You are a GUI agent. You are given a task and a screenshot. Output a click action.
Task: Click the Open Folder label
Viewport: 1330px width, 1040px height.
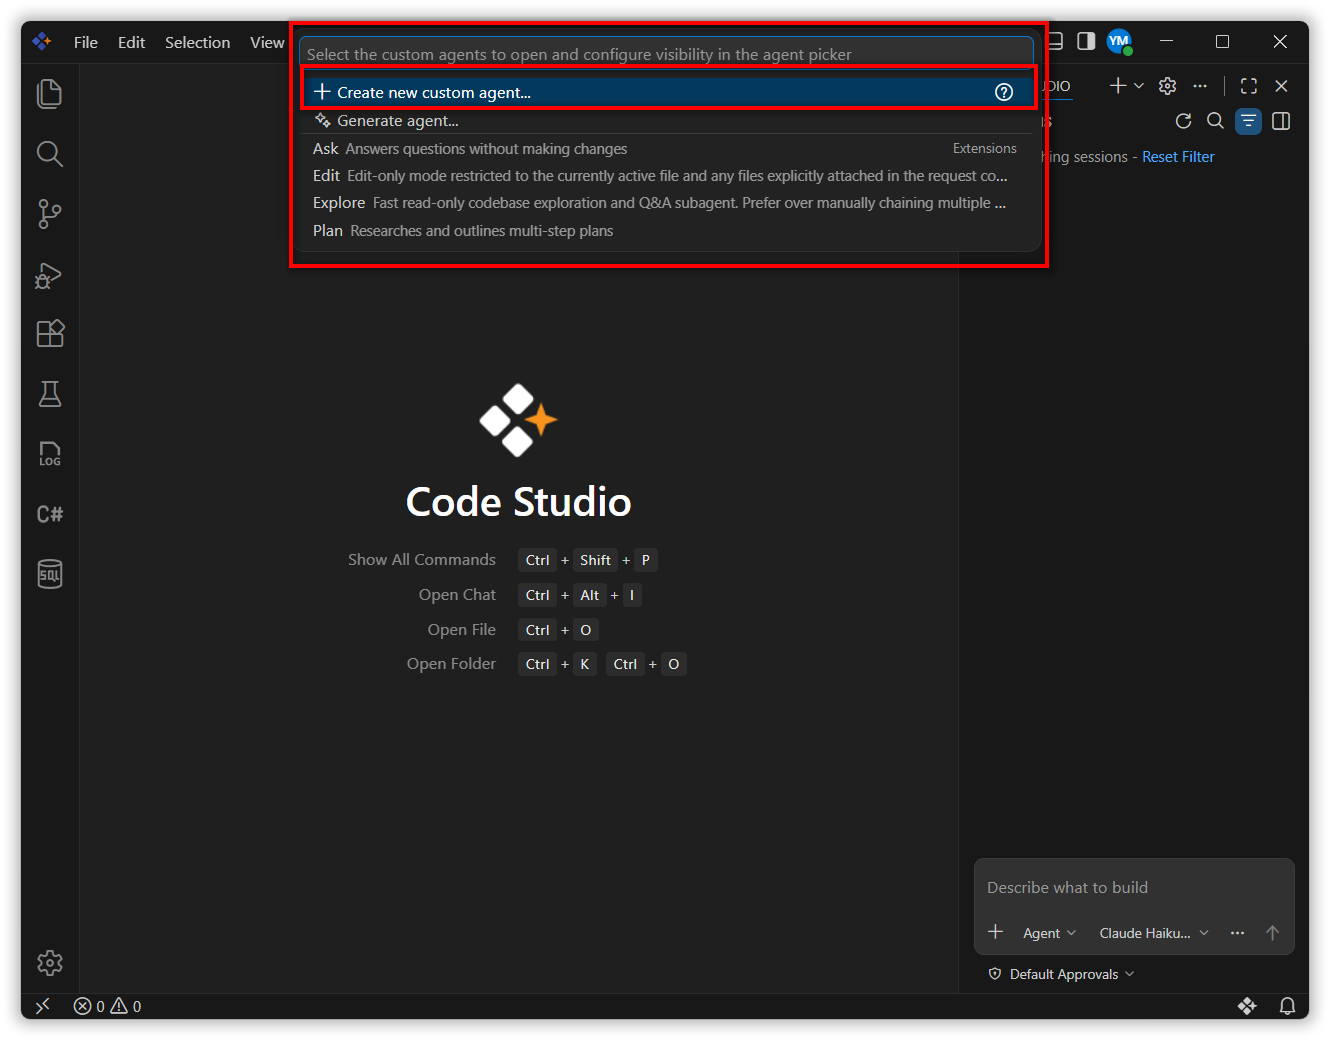[x=451, y=664]
